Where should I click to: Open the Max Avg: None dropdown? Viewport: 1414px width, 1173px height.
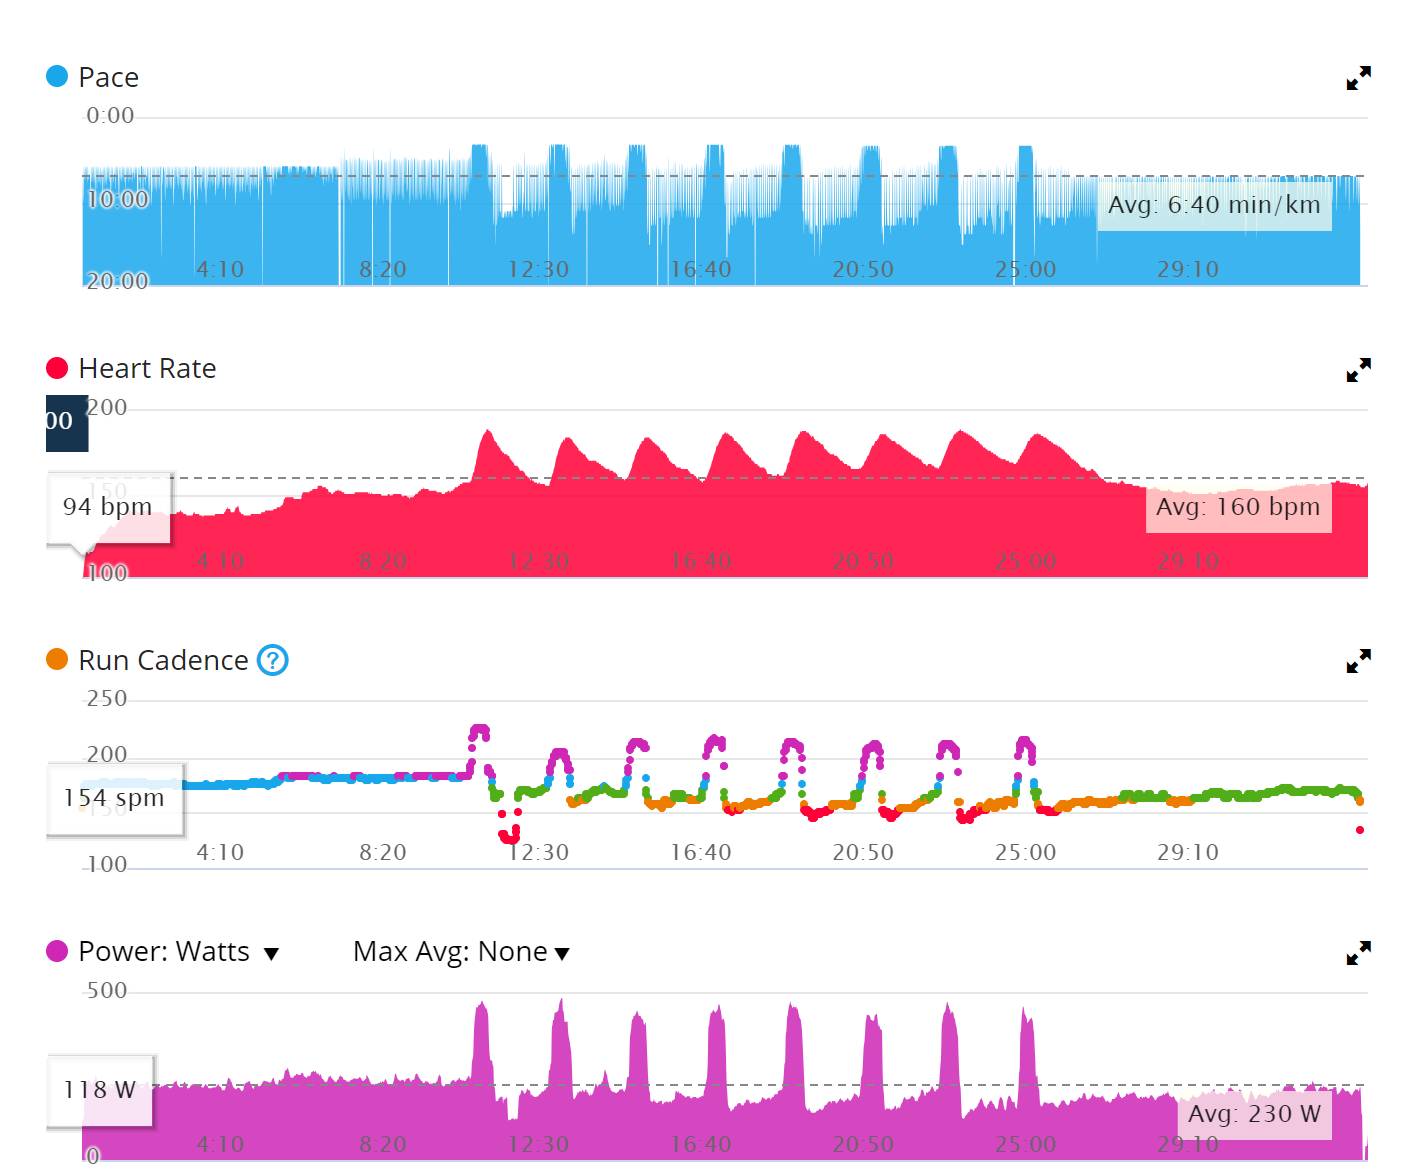tap(460, 952)
